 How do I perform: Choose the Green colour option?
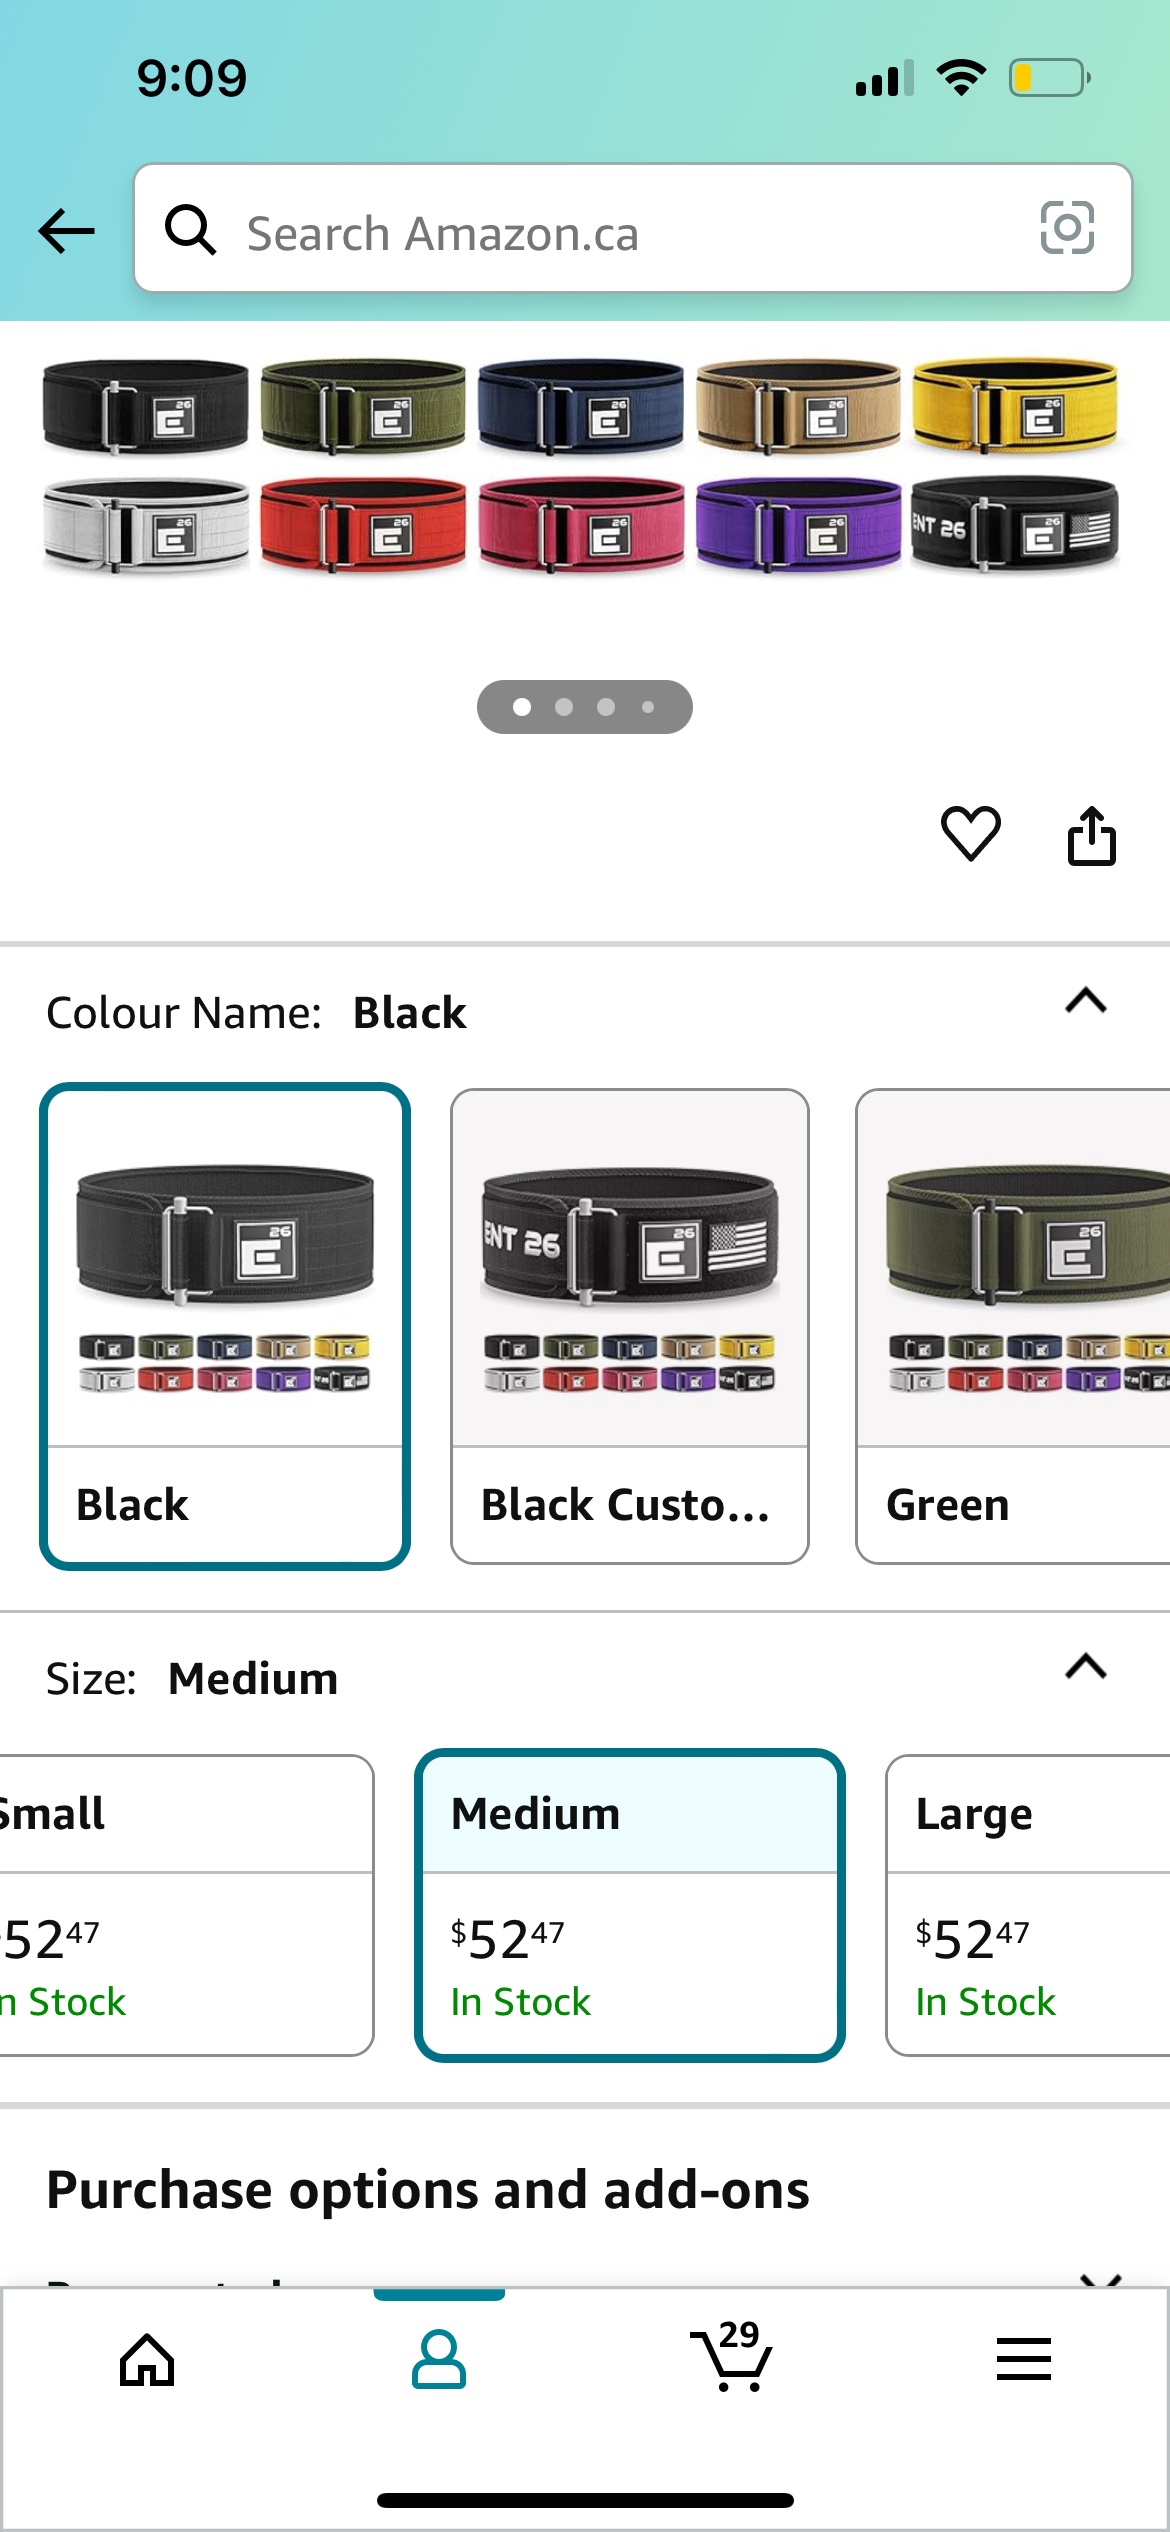click(x=1013, y=1326)
